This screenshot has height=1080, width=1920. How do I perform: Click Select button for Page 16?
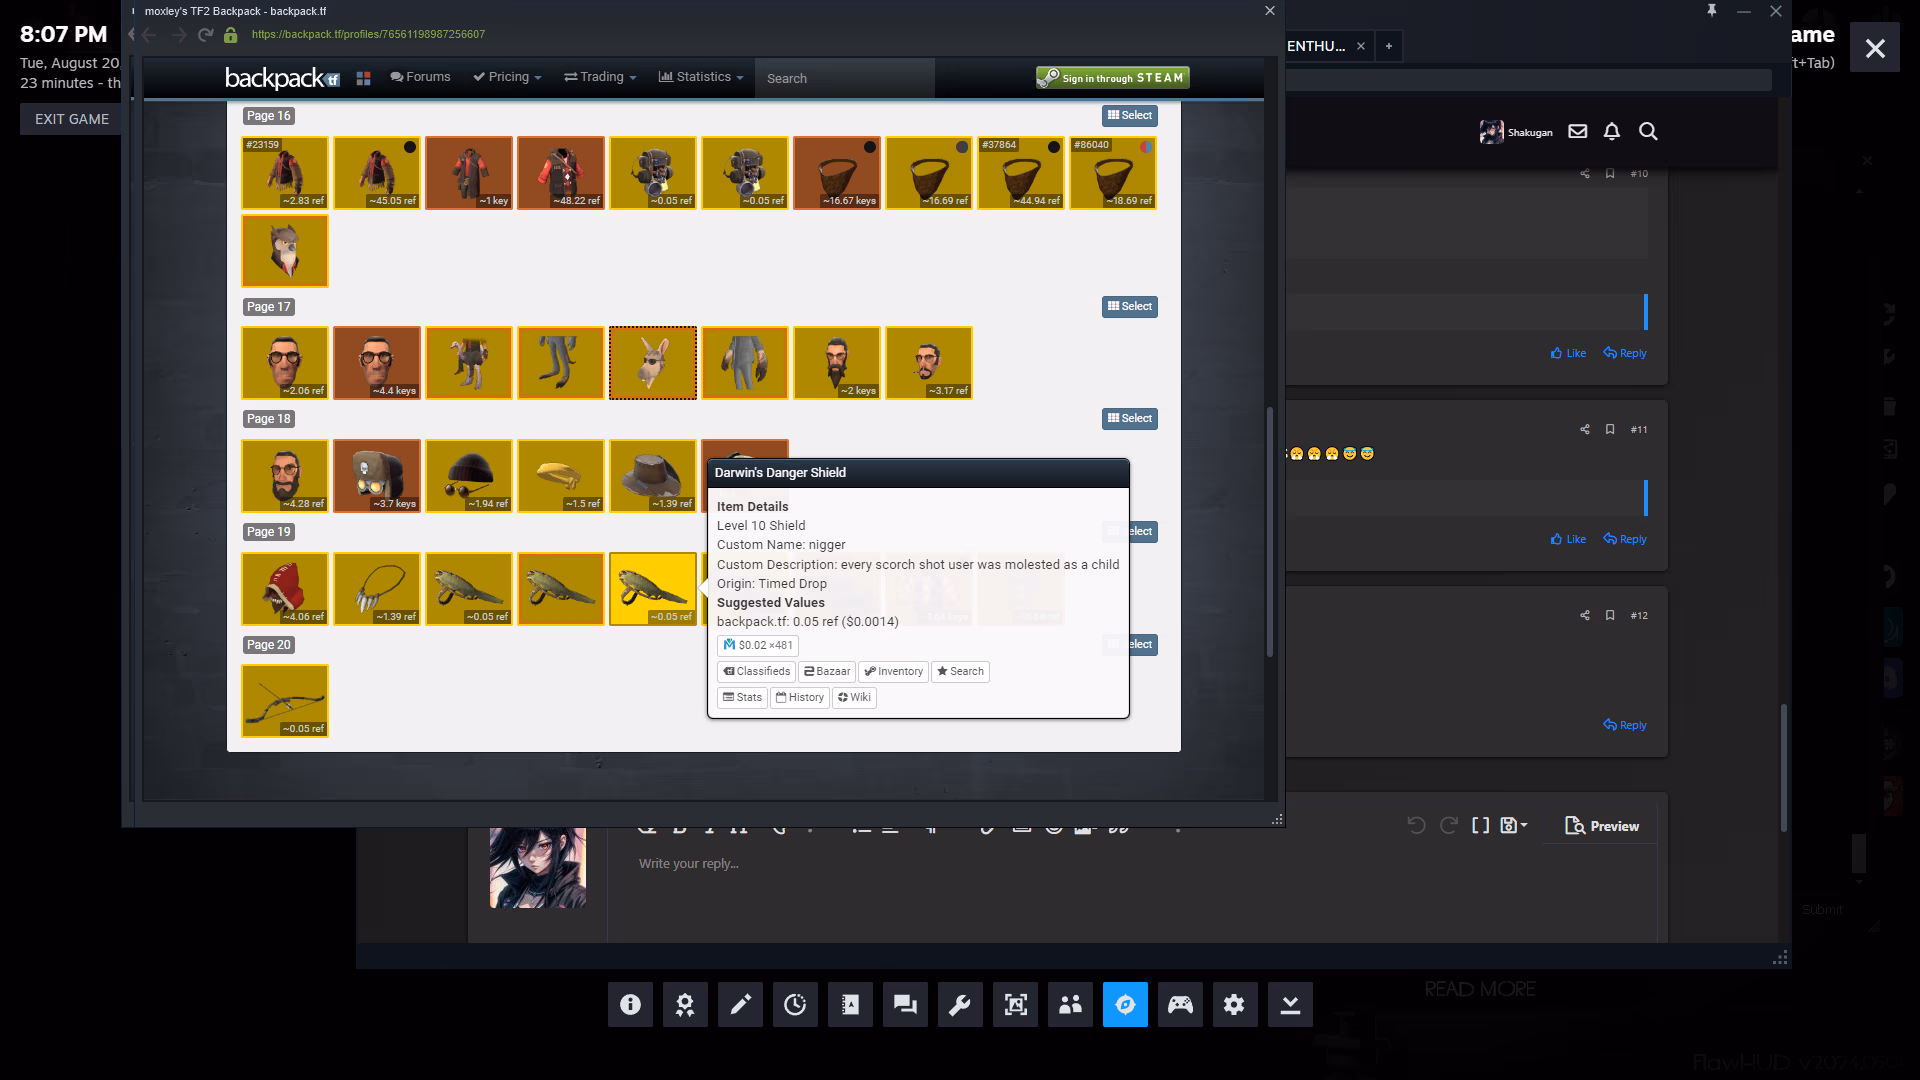pos(1130,116)
